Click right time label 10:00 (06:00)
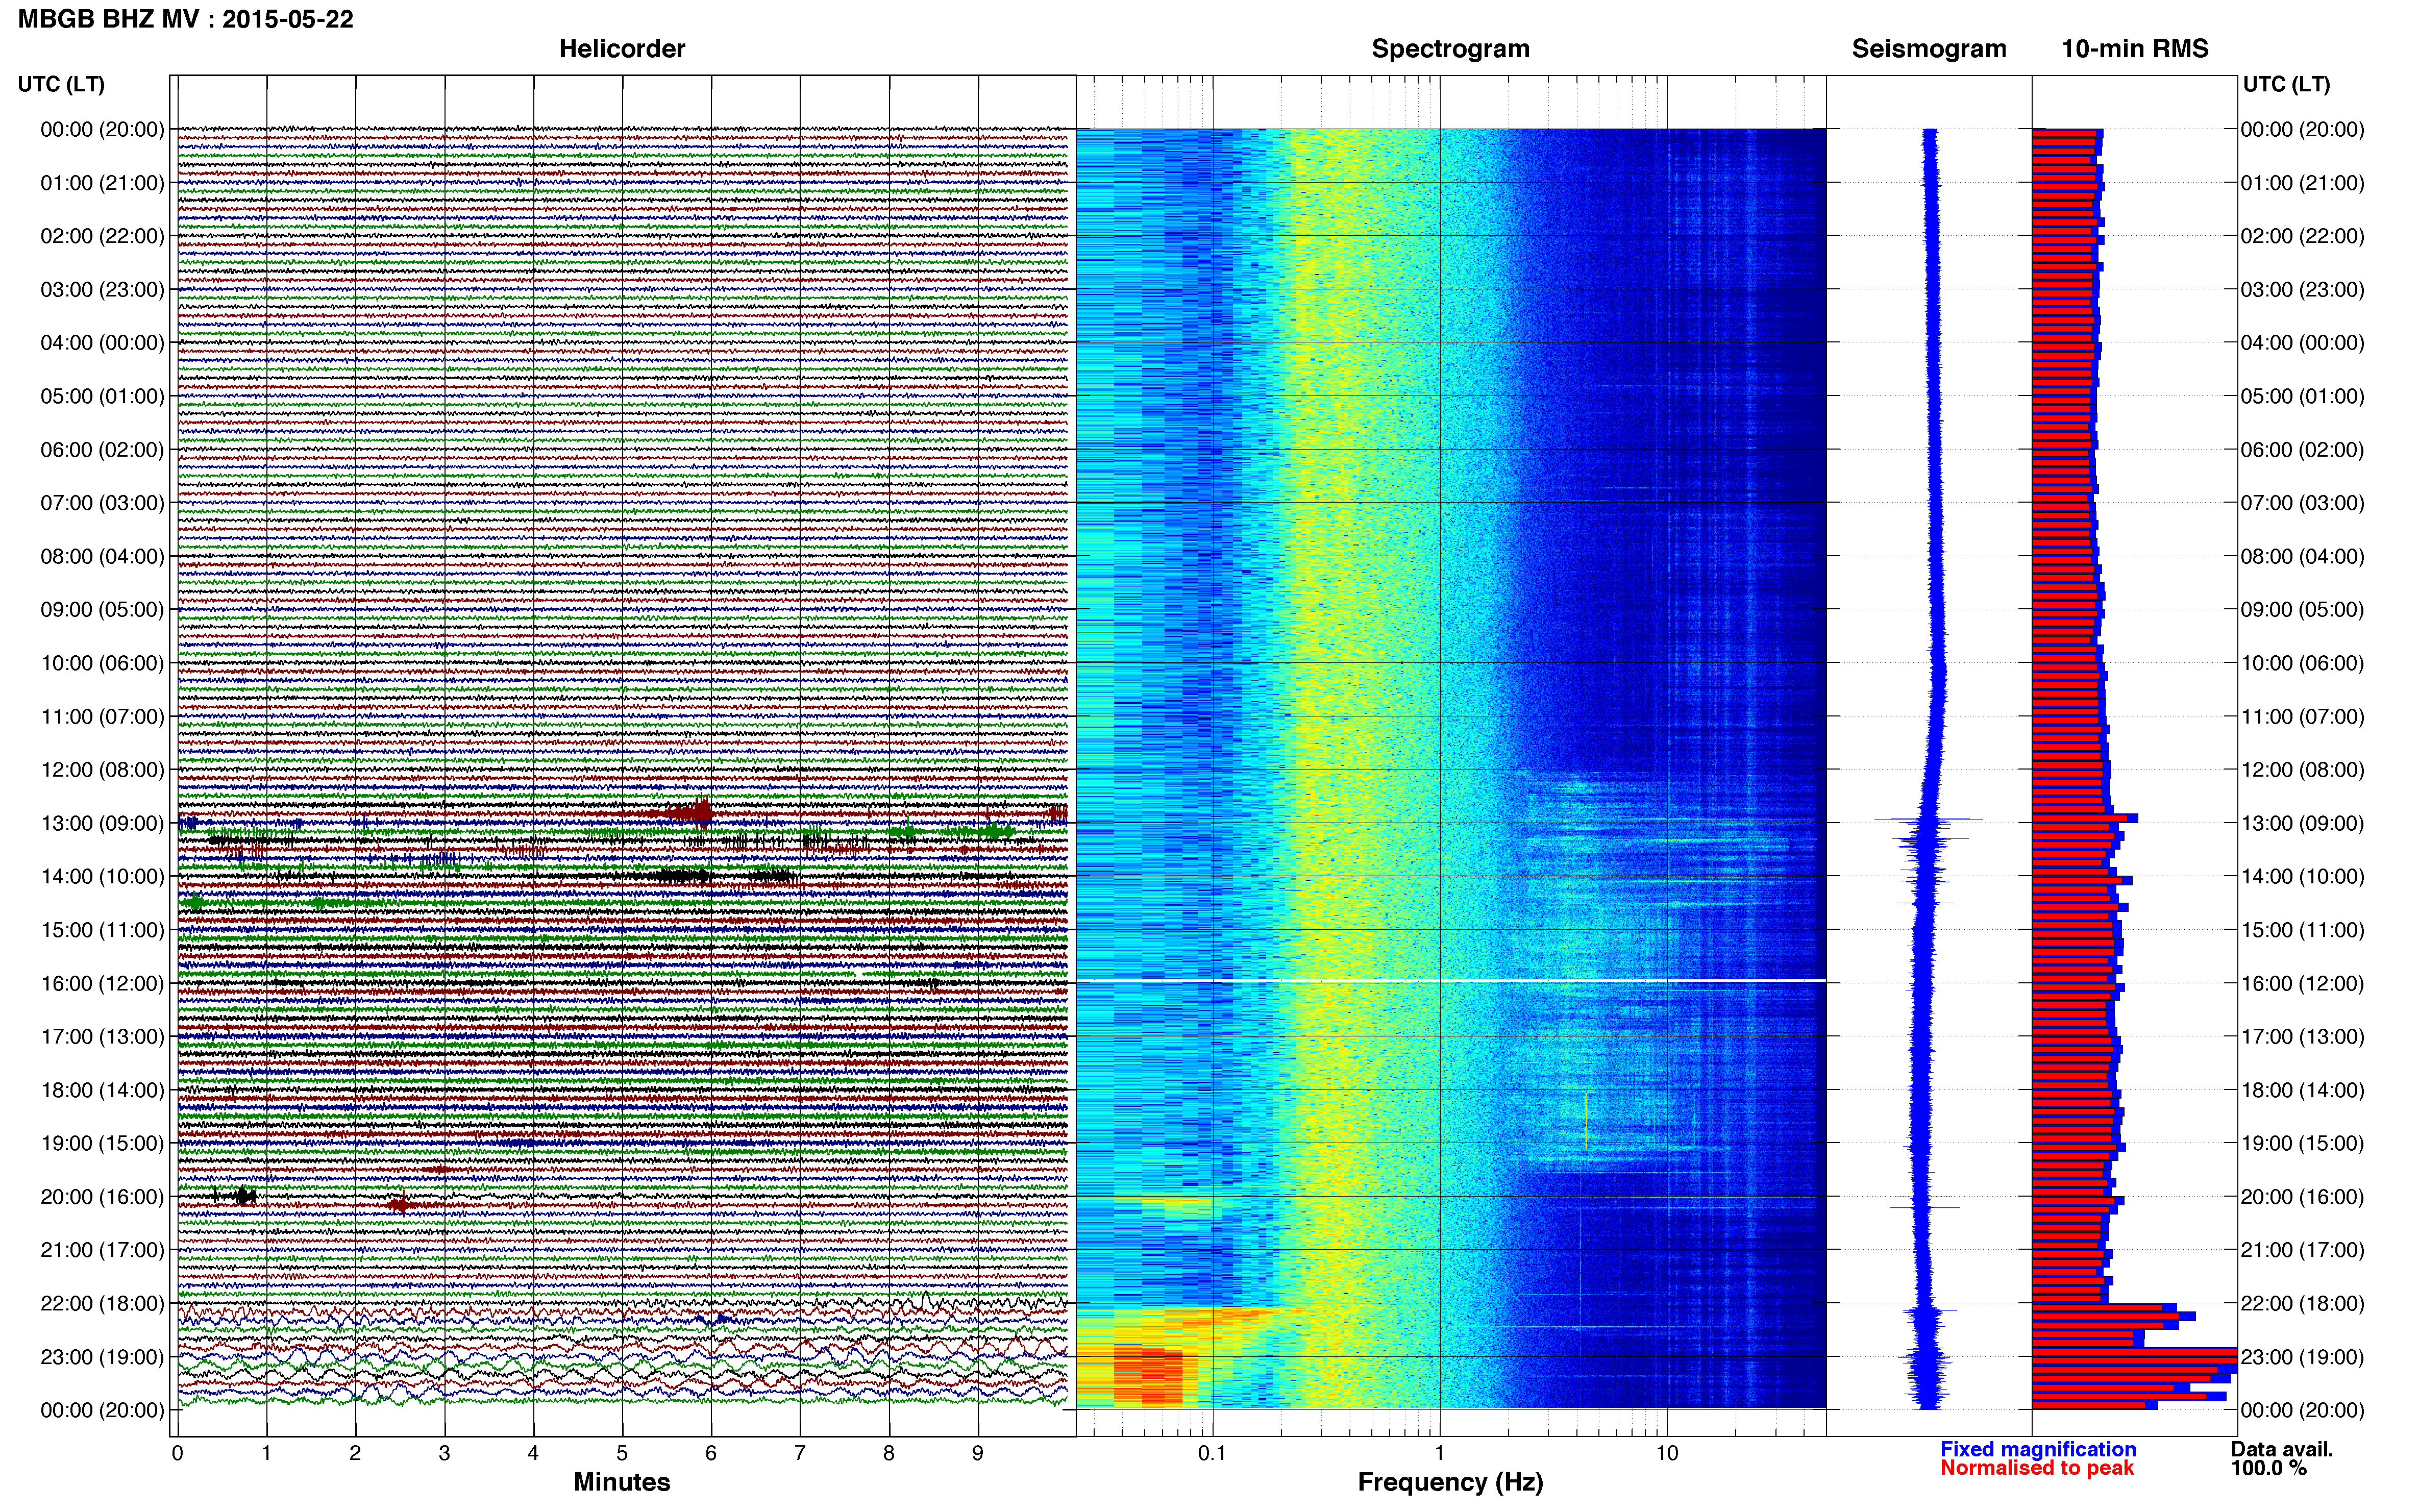 pyautogui.click(x=2302, y=663)
